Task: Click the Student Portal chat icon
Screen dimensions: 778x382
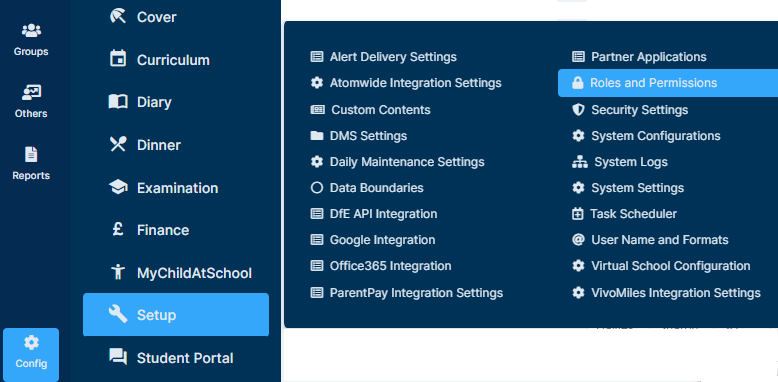Action: [118, 357]
